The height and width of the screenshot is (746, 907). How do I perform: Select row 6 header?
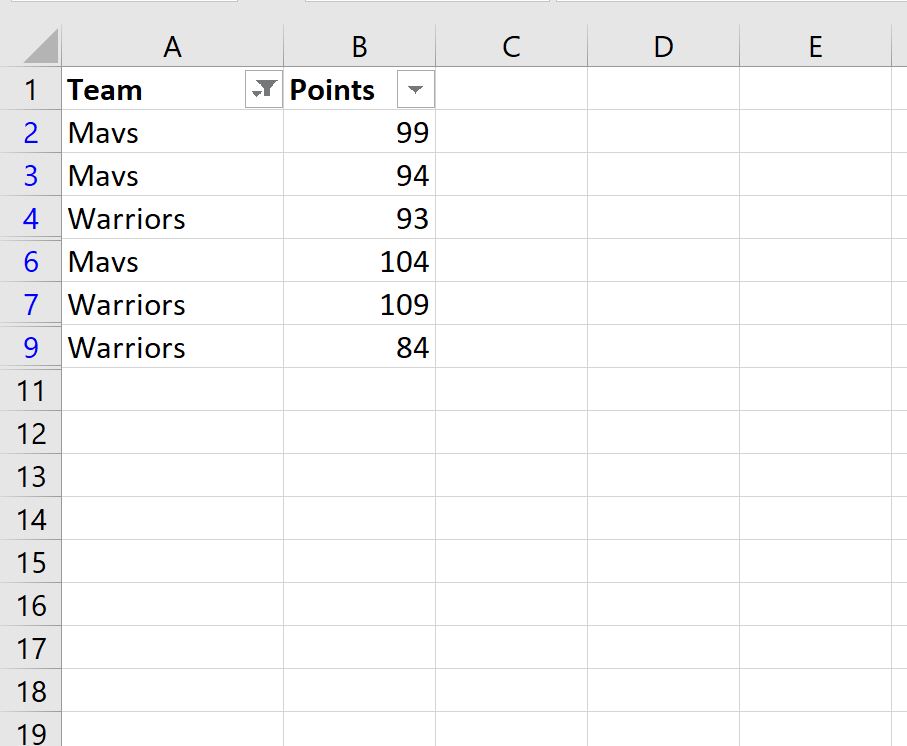tap(30, 262)
